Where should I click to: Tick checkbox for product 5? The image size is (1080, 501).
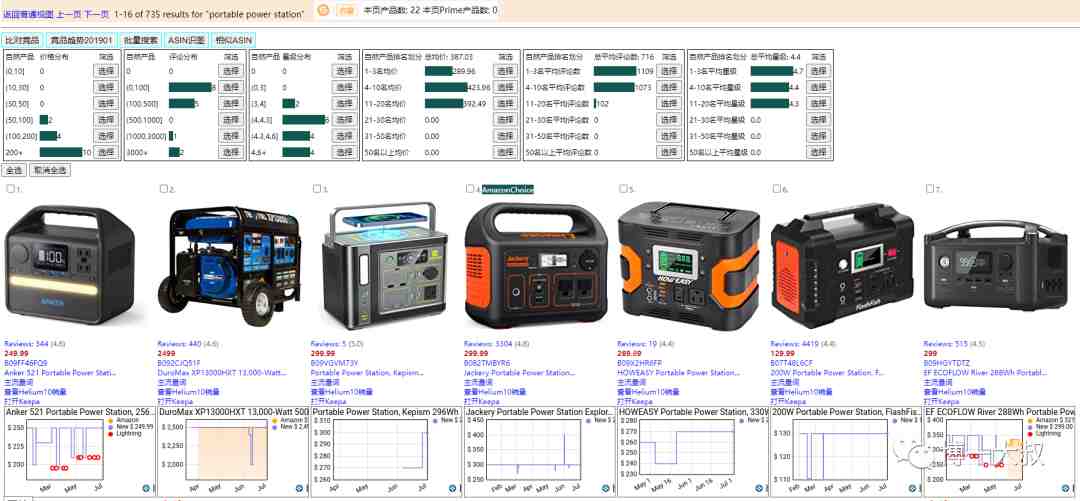tap(623, 189)
